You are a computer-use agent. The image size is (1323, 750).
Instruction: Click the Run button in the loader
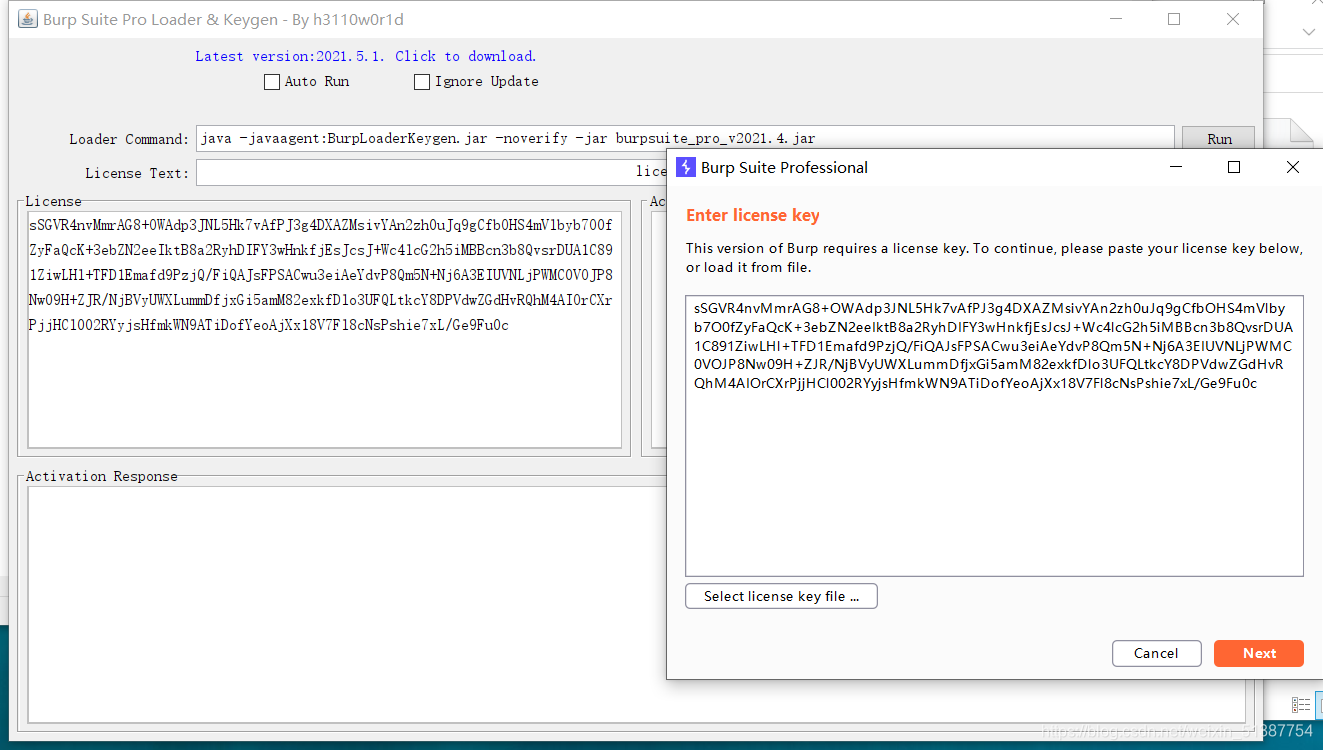point(1219,139)
